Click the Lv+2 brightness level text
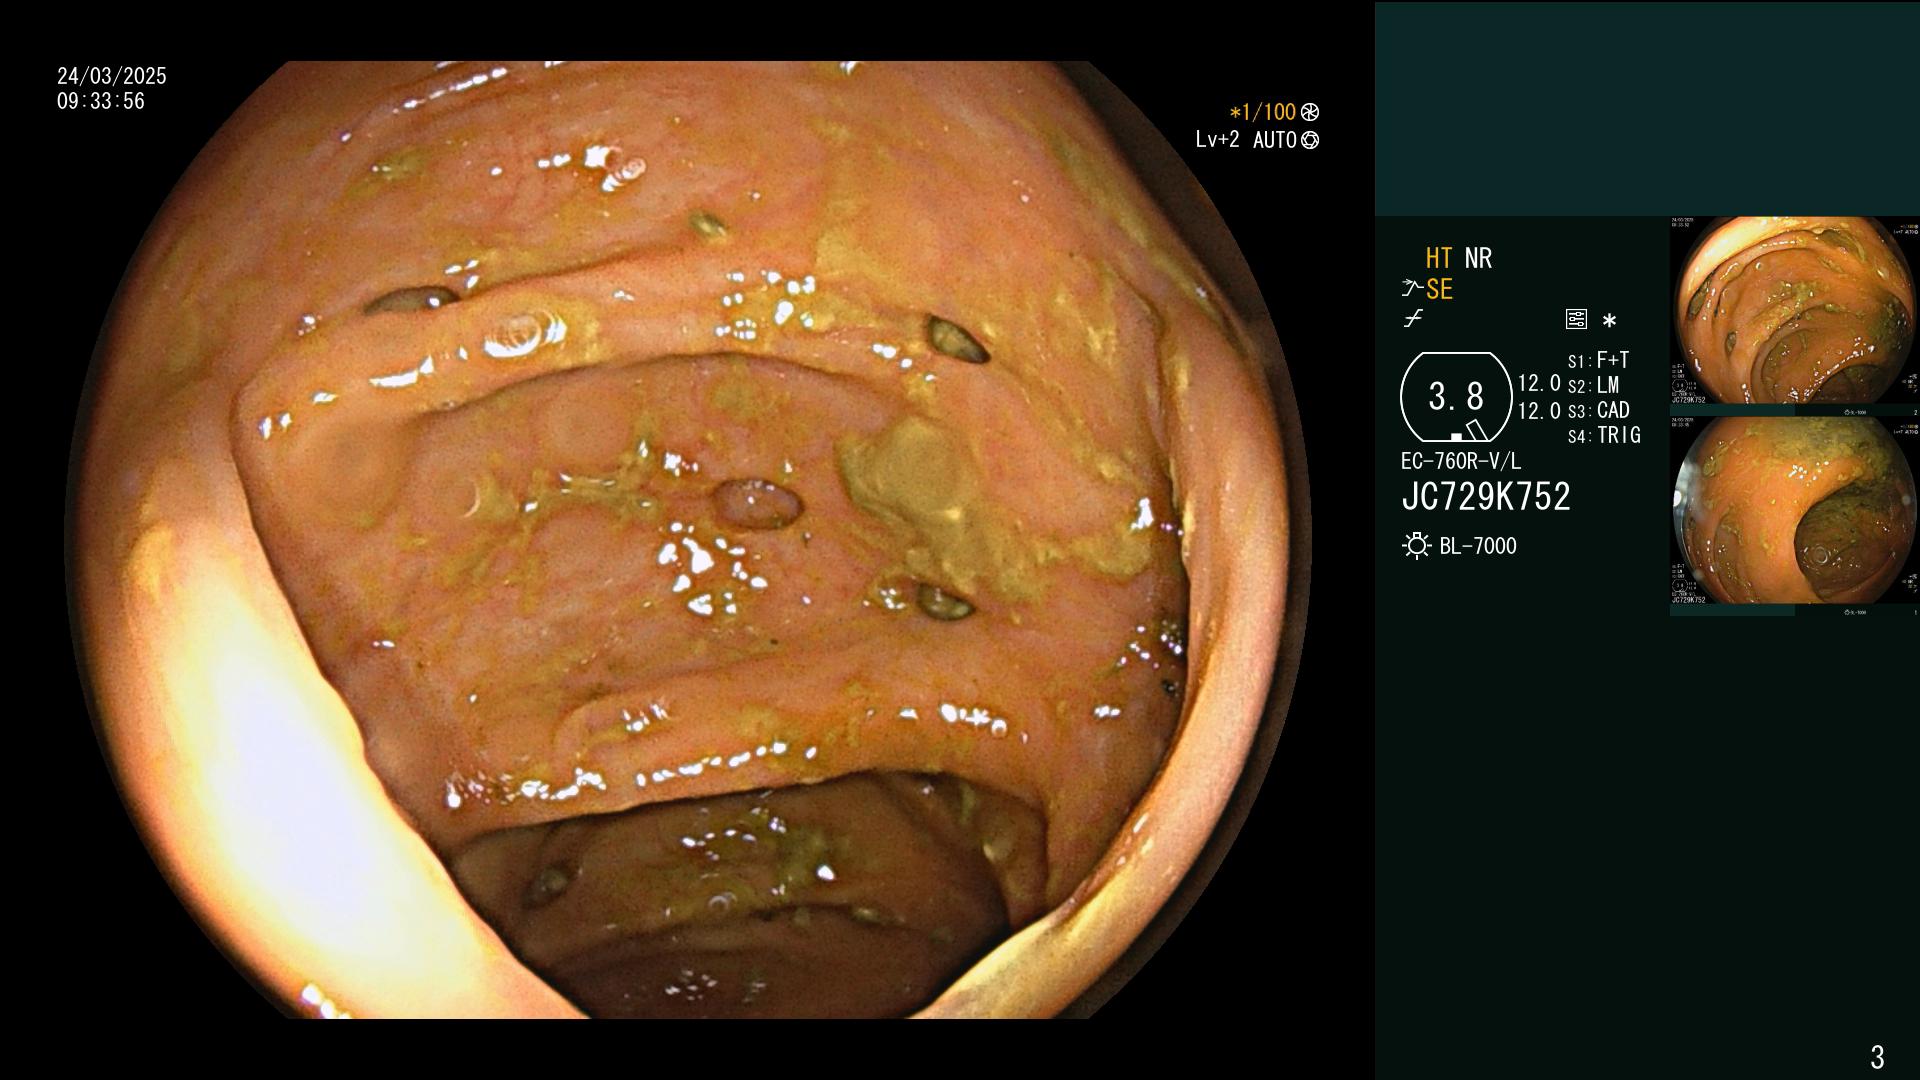The image size is (1920, 1080). [1217, 140]
